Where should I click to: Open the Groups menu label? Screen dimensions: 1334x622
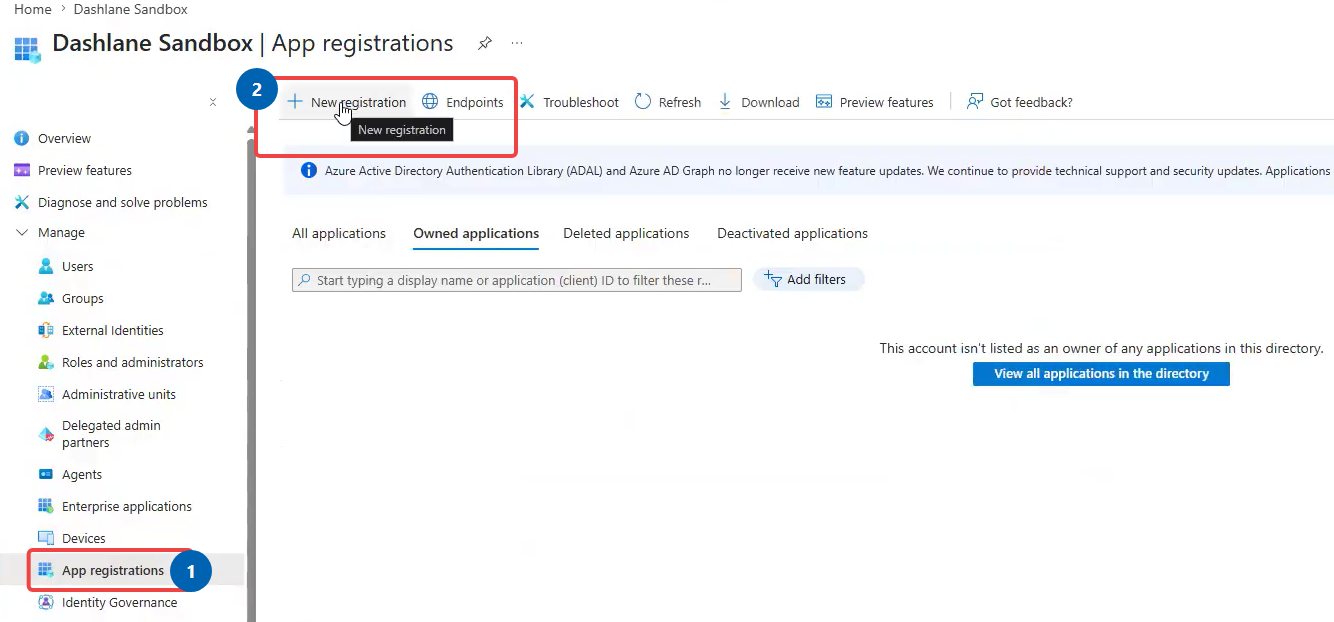click(x=82, y=298)
